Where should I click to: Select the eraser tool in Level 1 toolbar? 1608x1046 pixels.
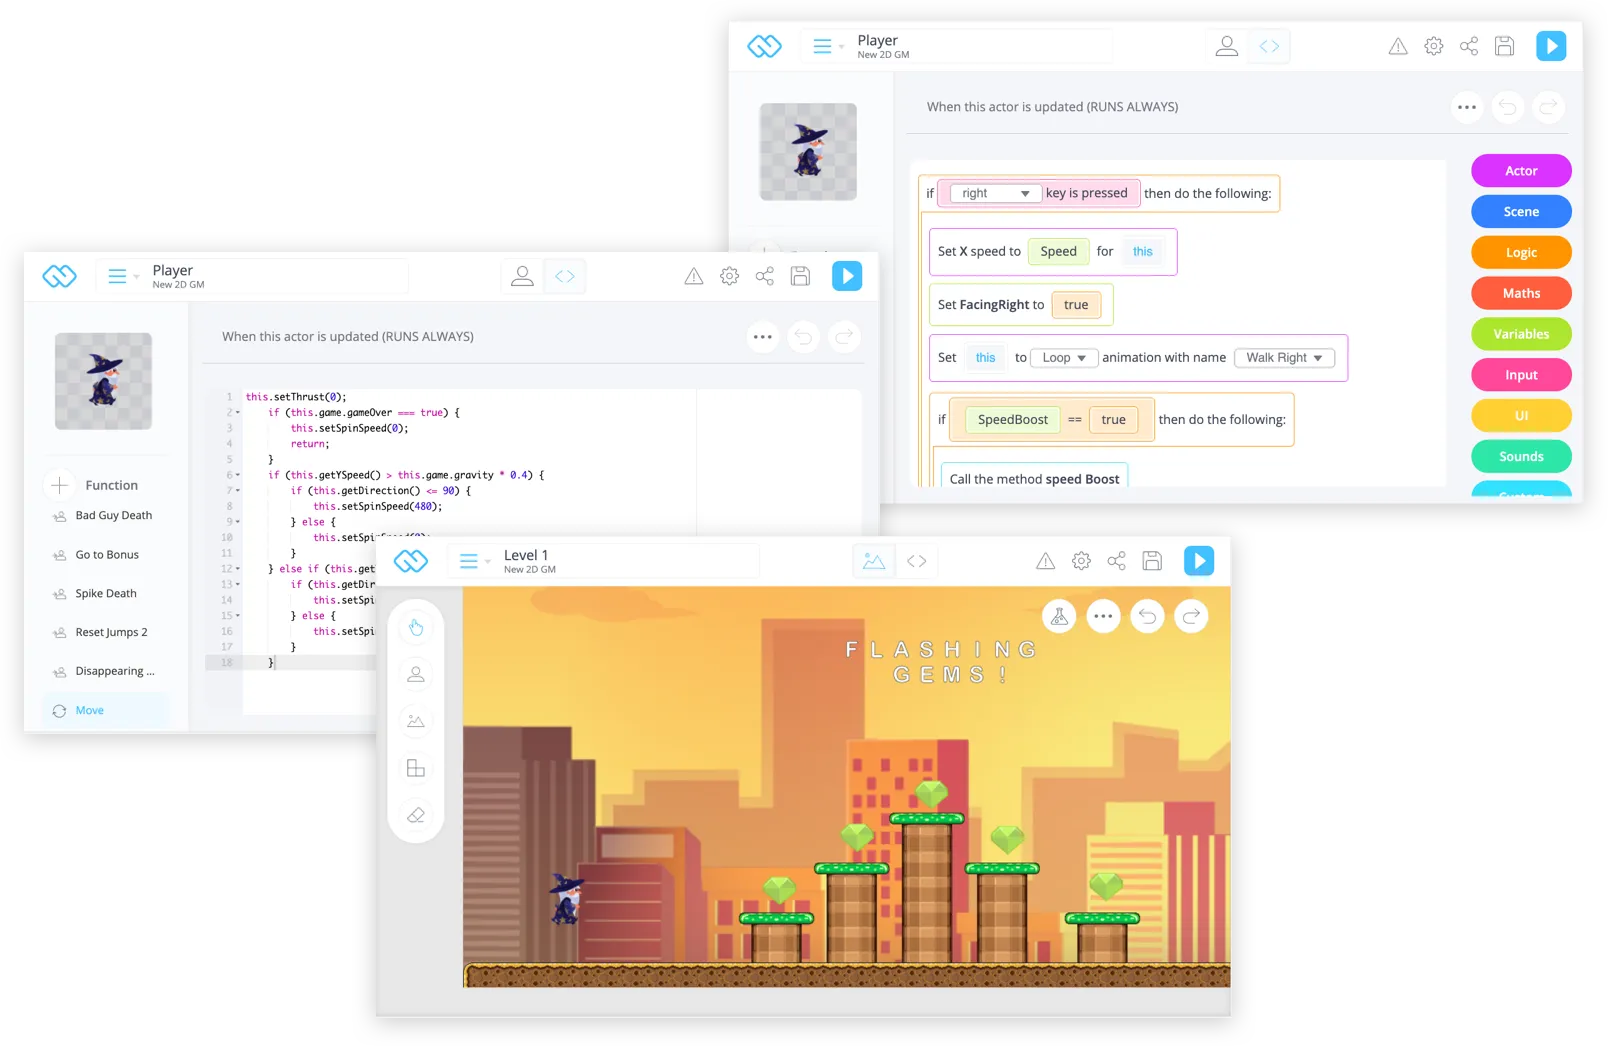coord(415,814)
